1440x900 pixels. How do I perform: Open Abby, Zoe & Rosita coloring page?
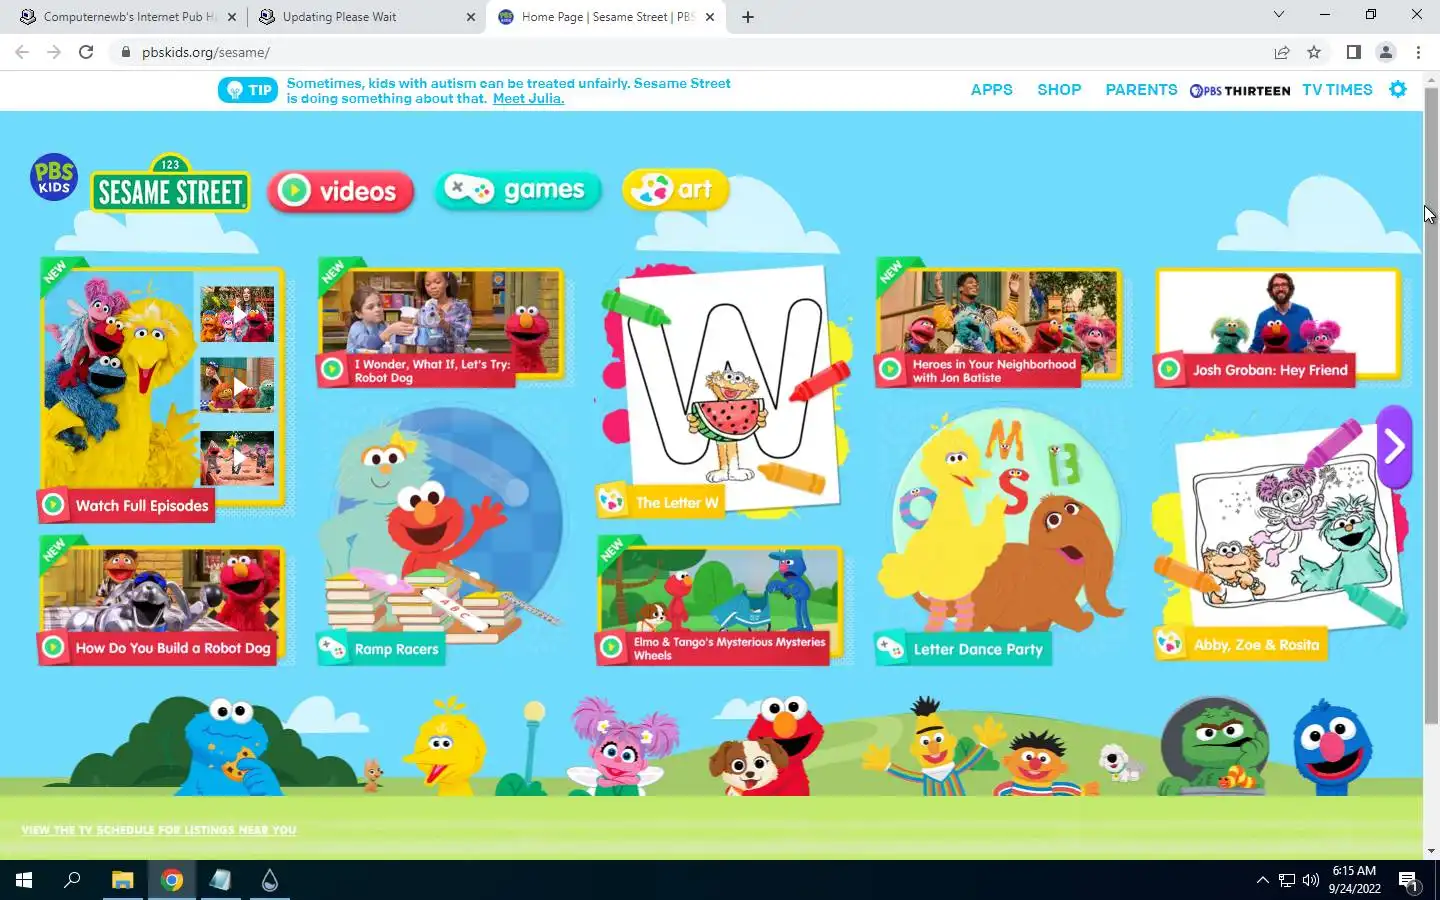pyautogui.click(x=1280, y=540)
